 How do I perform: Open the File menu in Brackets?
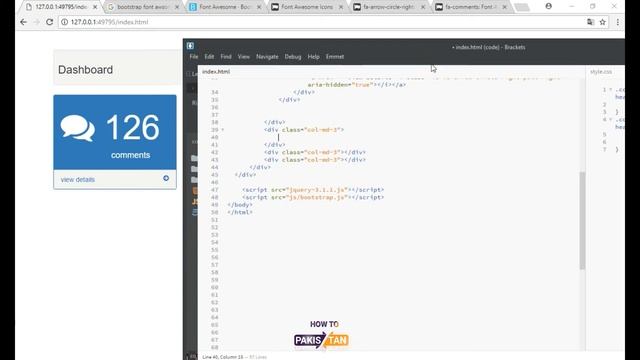(x=193, y=57)
